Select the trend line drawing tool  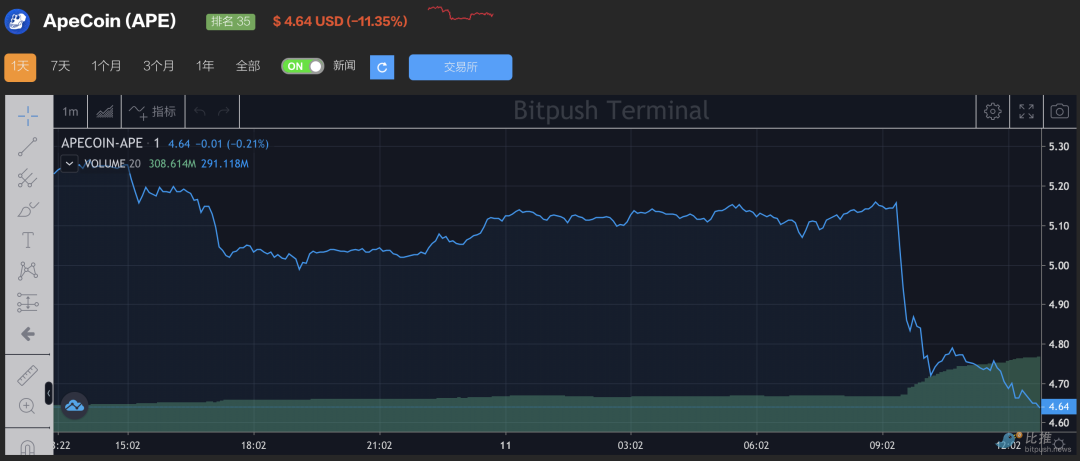28,147
